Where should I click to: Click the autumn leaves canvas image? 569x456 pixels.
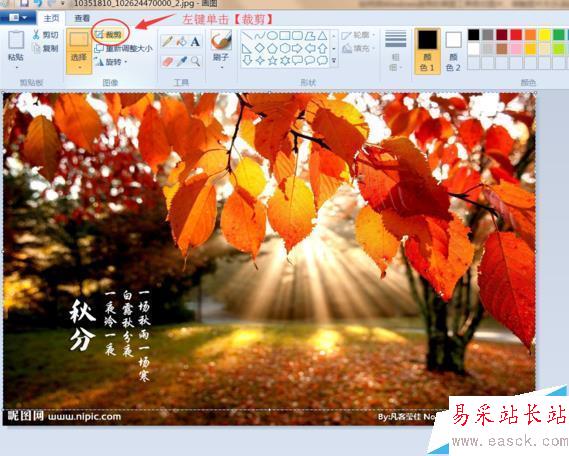tap(269, 259)
